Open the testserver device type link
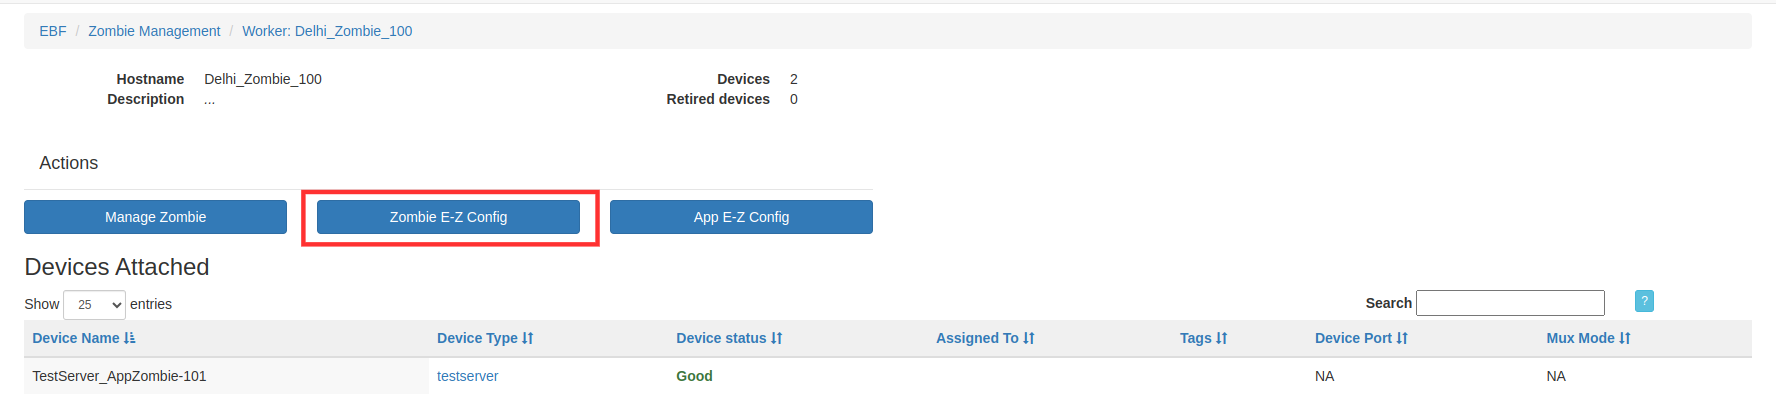This screenshot has height=394, width=1776. [467, 376]
